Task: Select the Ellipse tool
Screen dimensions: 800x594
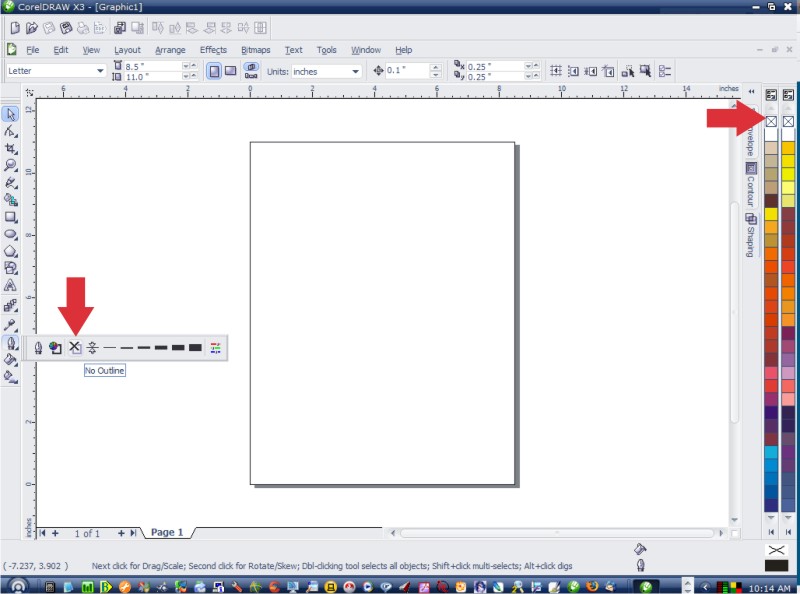Action: click(10, 234)
